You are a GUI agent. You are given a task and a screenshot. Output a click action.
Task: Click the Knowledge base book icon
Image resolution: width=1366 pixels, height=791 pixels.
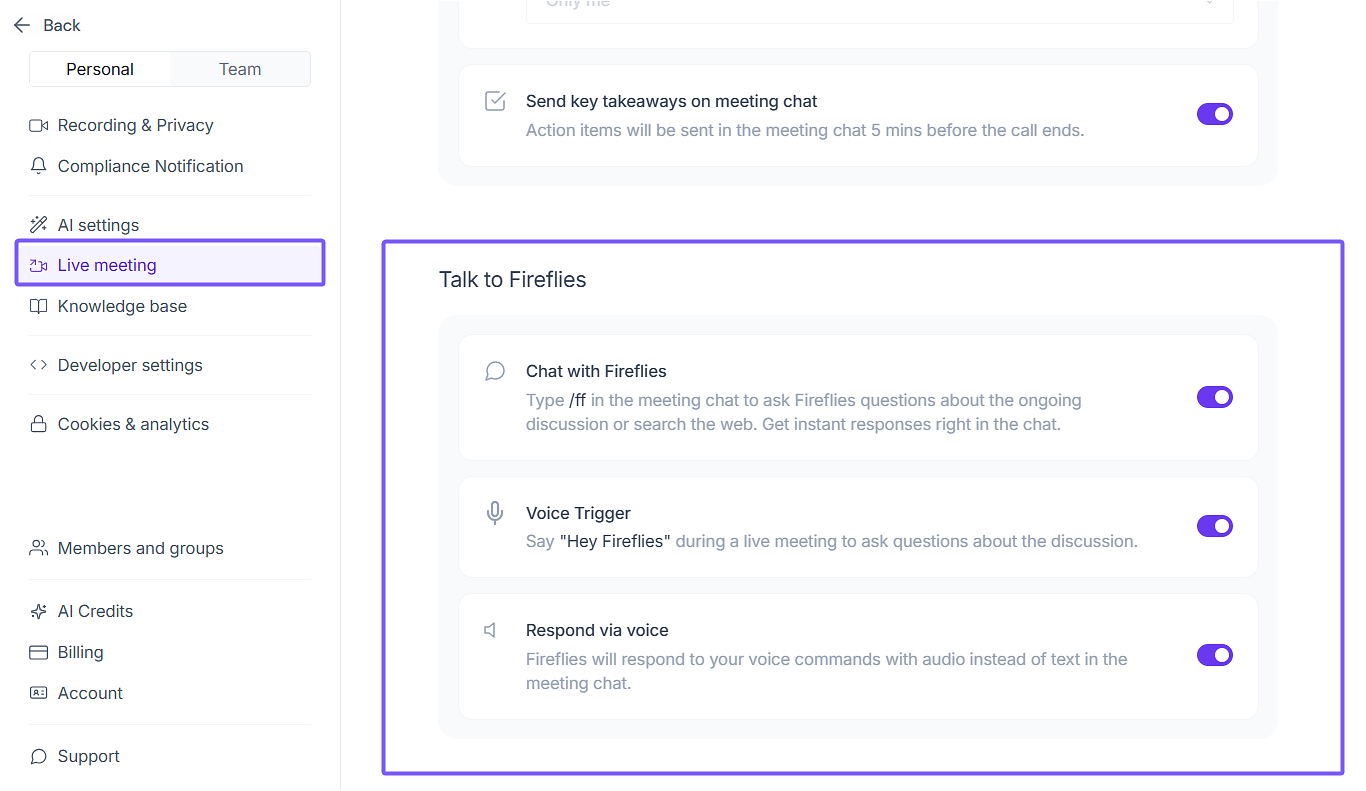[x=39, y=306]
